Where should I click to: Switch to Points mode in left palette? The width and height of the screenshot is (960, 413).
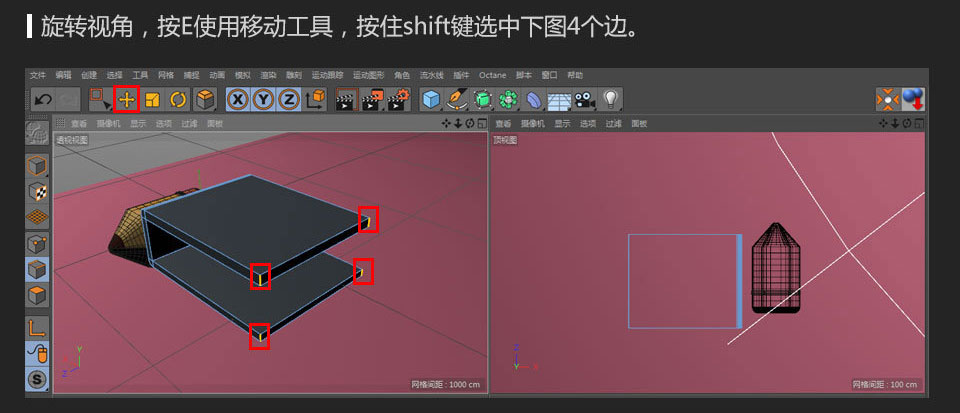[37, 244]
